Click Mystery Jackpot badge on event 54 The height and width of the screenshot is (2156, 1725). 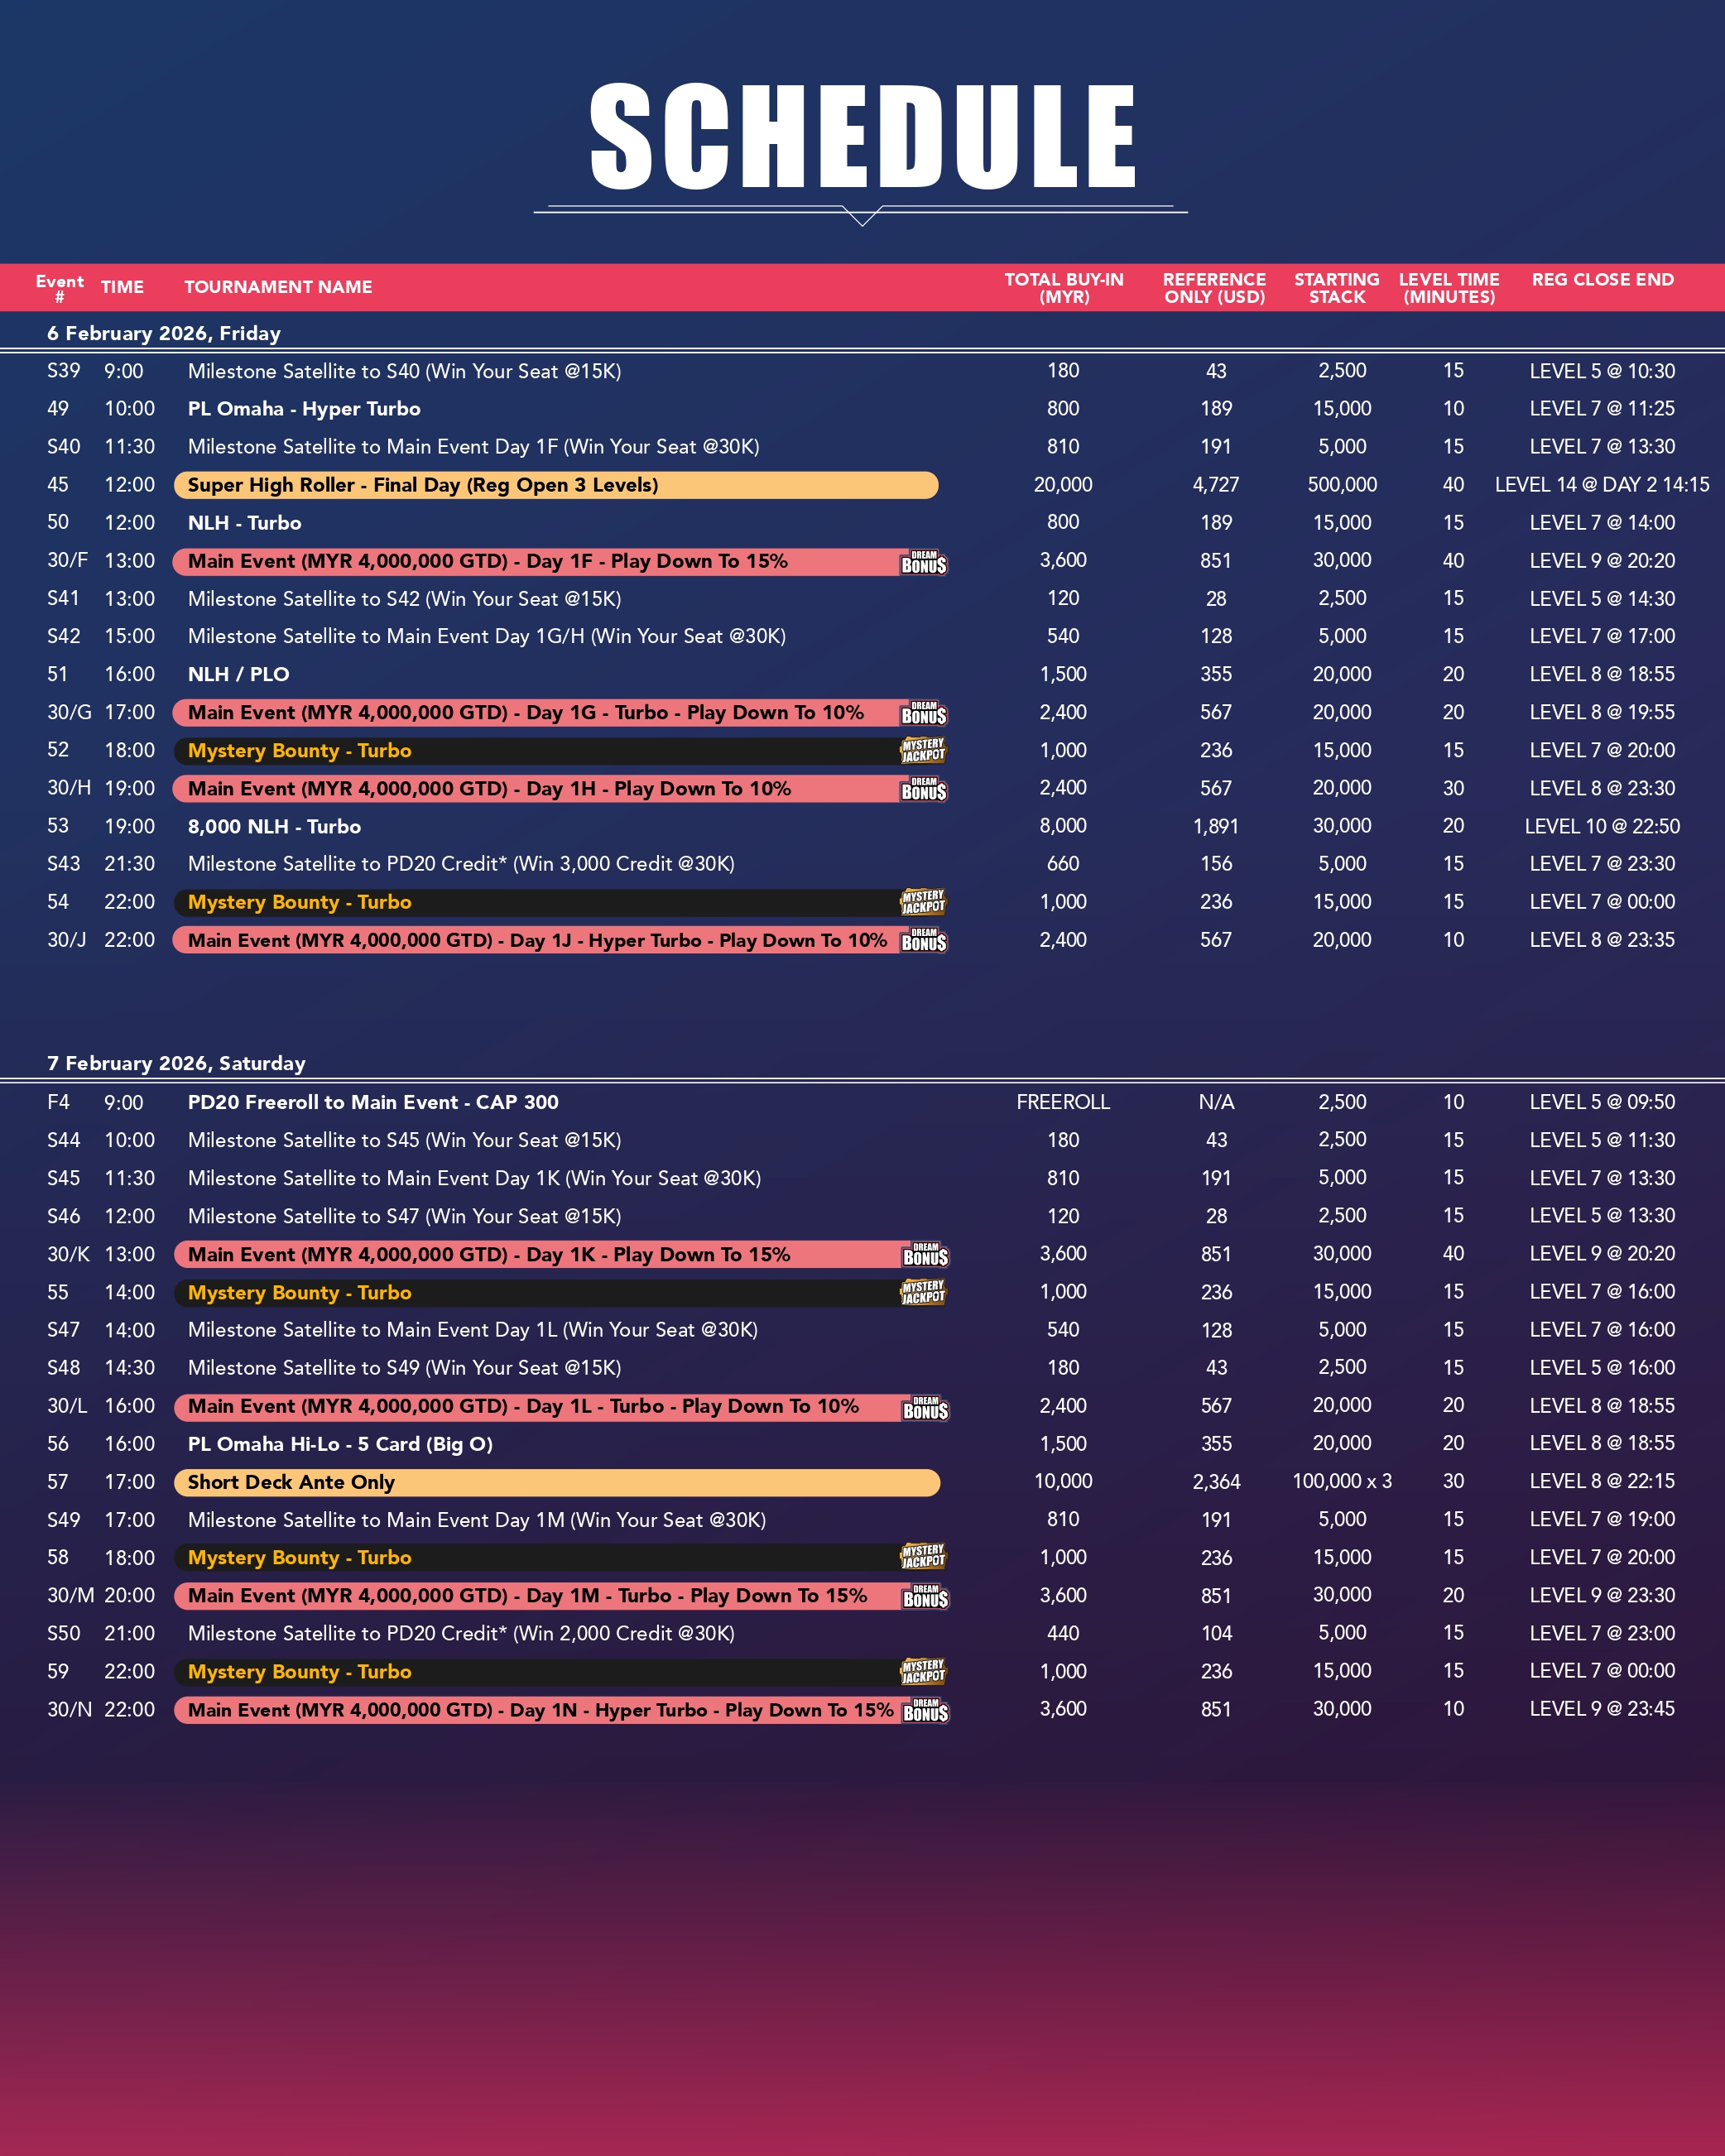pyautogui.click(x=923, y=902)
